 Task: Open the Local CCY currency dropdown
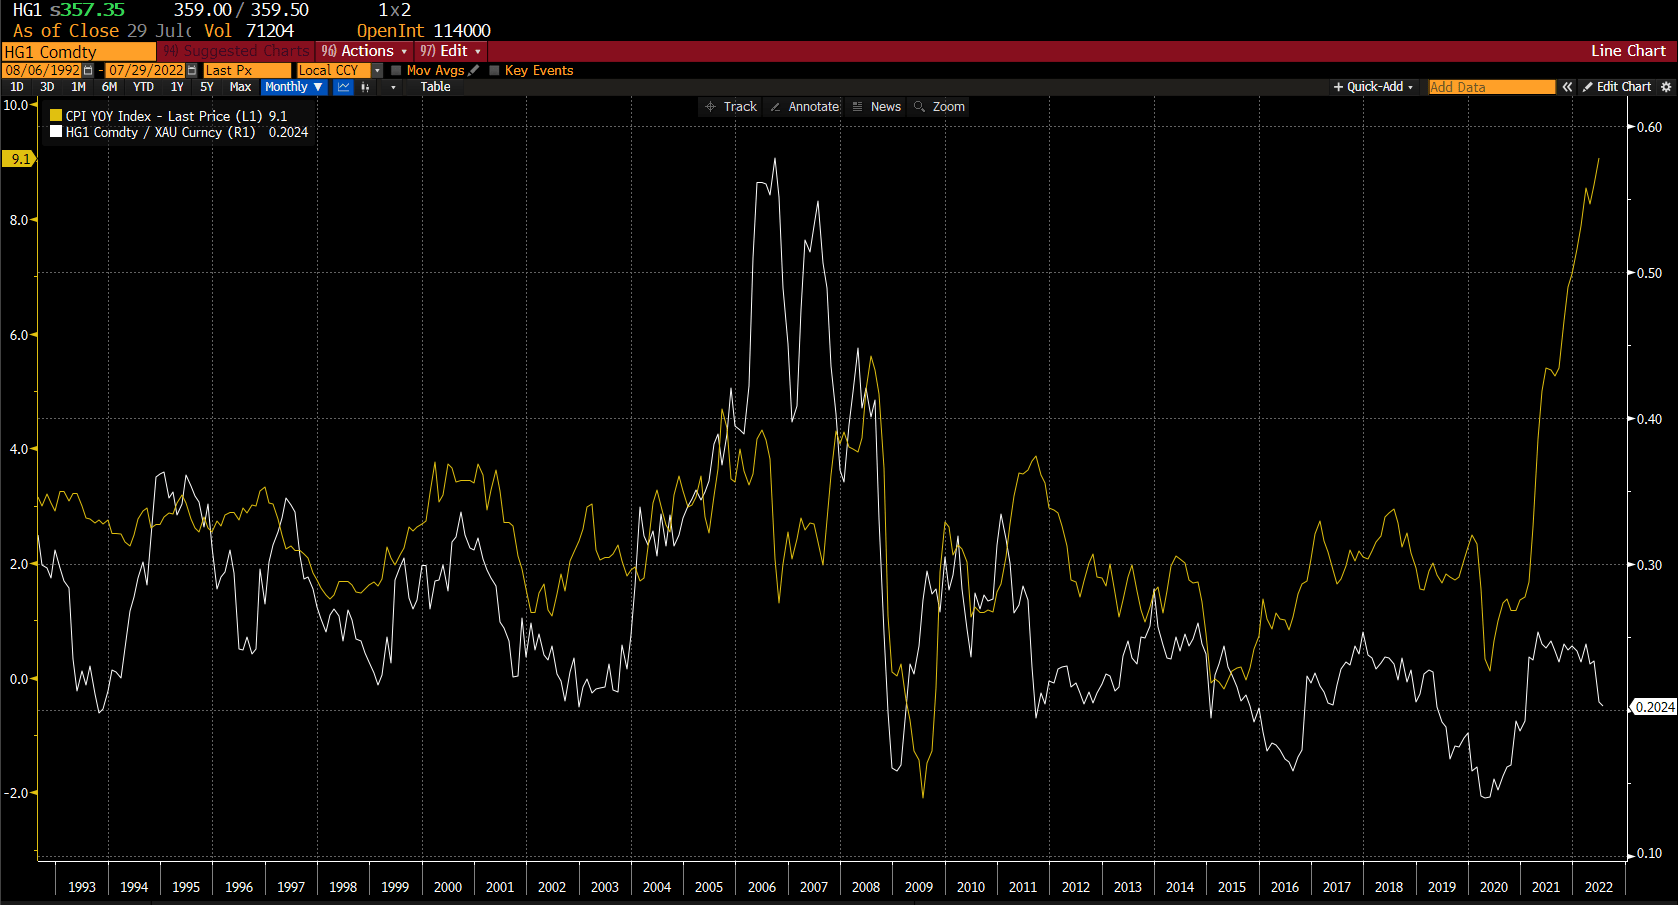(x=376, y=70)
